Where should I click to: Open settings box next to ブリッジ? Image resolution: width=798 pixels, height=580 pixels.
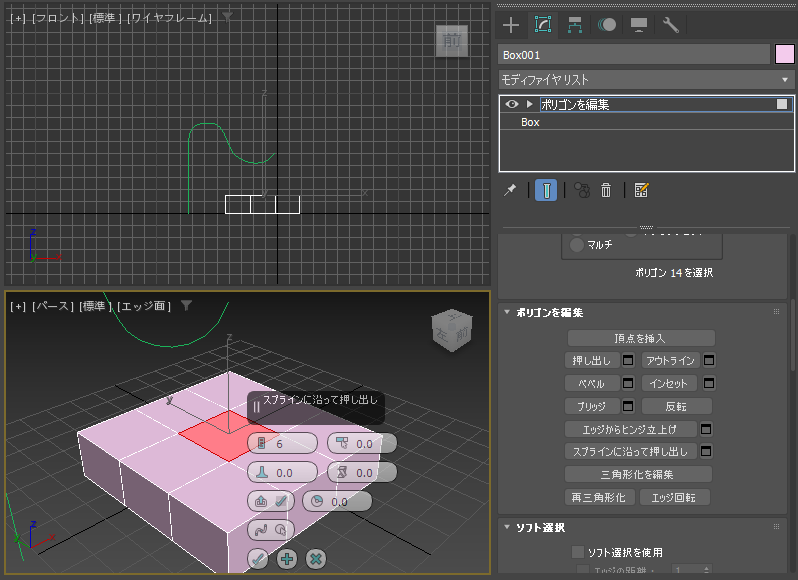628,406
